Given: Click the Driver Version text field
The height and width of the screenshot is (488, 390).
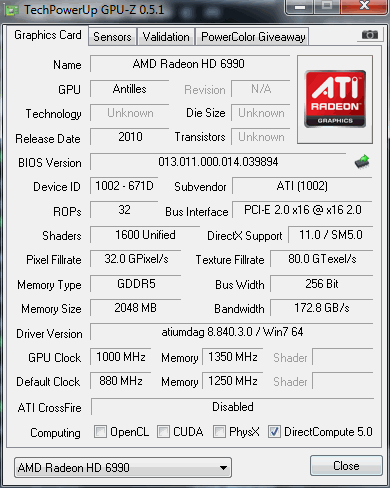Looking at the screenshot, I should coord(232,332).
